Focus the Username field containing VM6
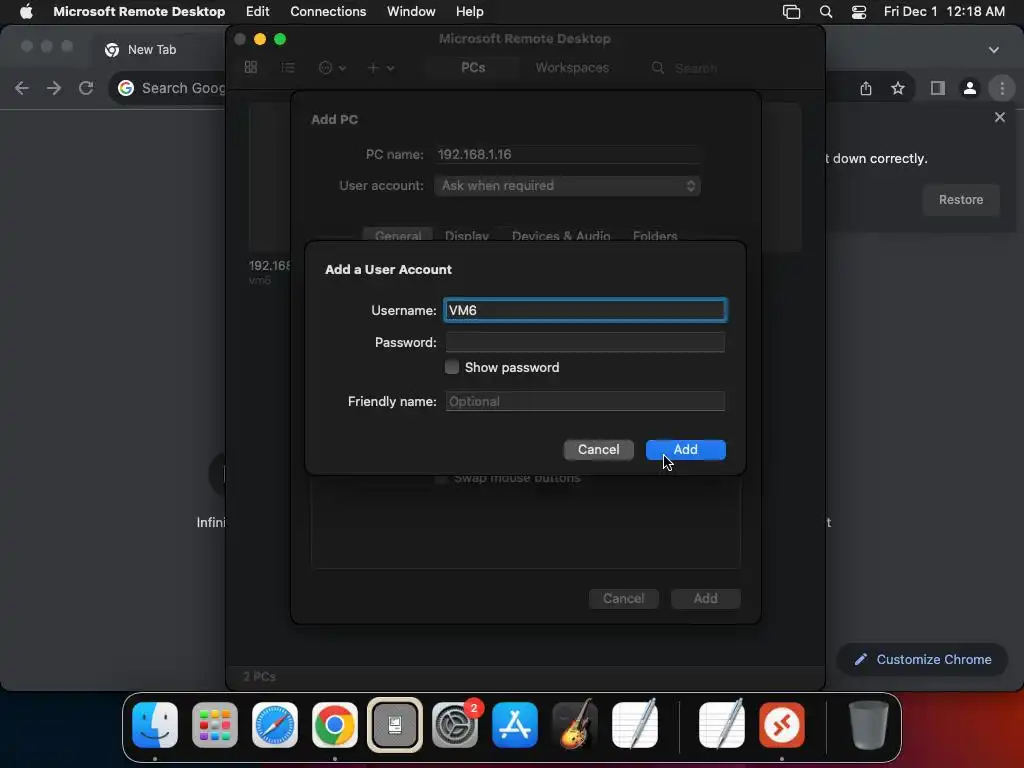This screenshot has width=1024, height=768. 585,310
